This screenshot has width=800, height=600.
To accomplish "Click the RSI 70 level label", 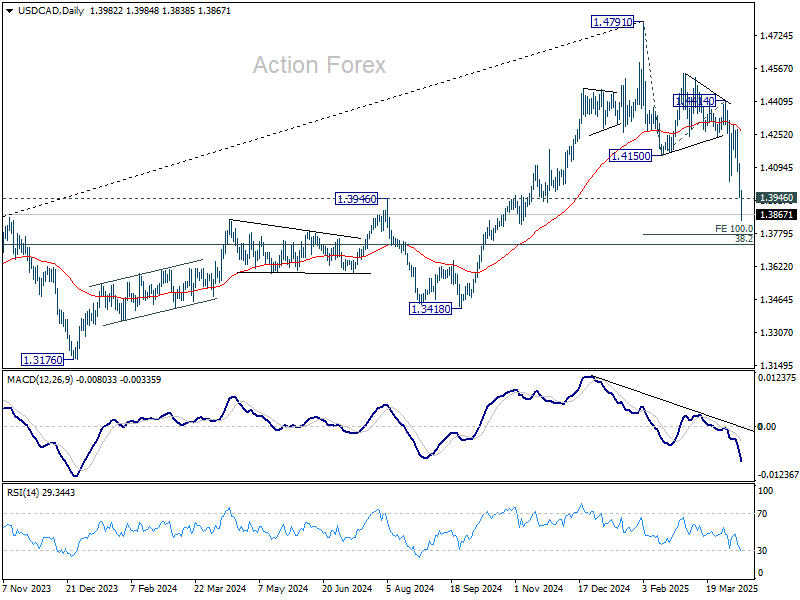I will [x=762, y=514].
